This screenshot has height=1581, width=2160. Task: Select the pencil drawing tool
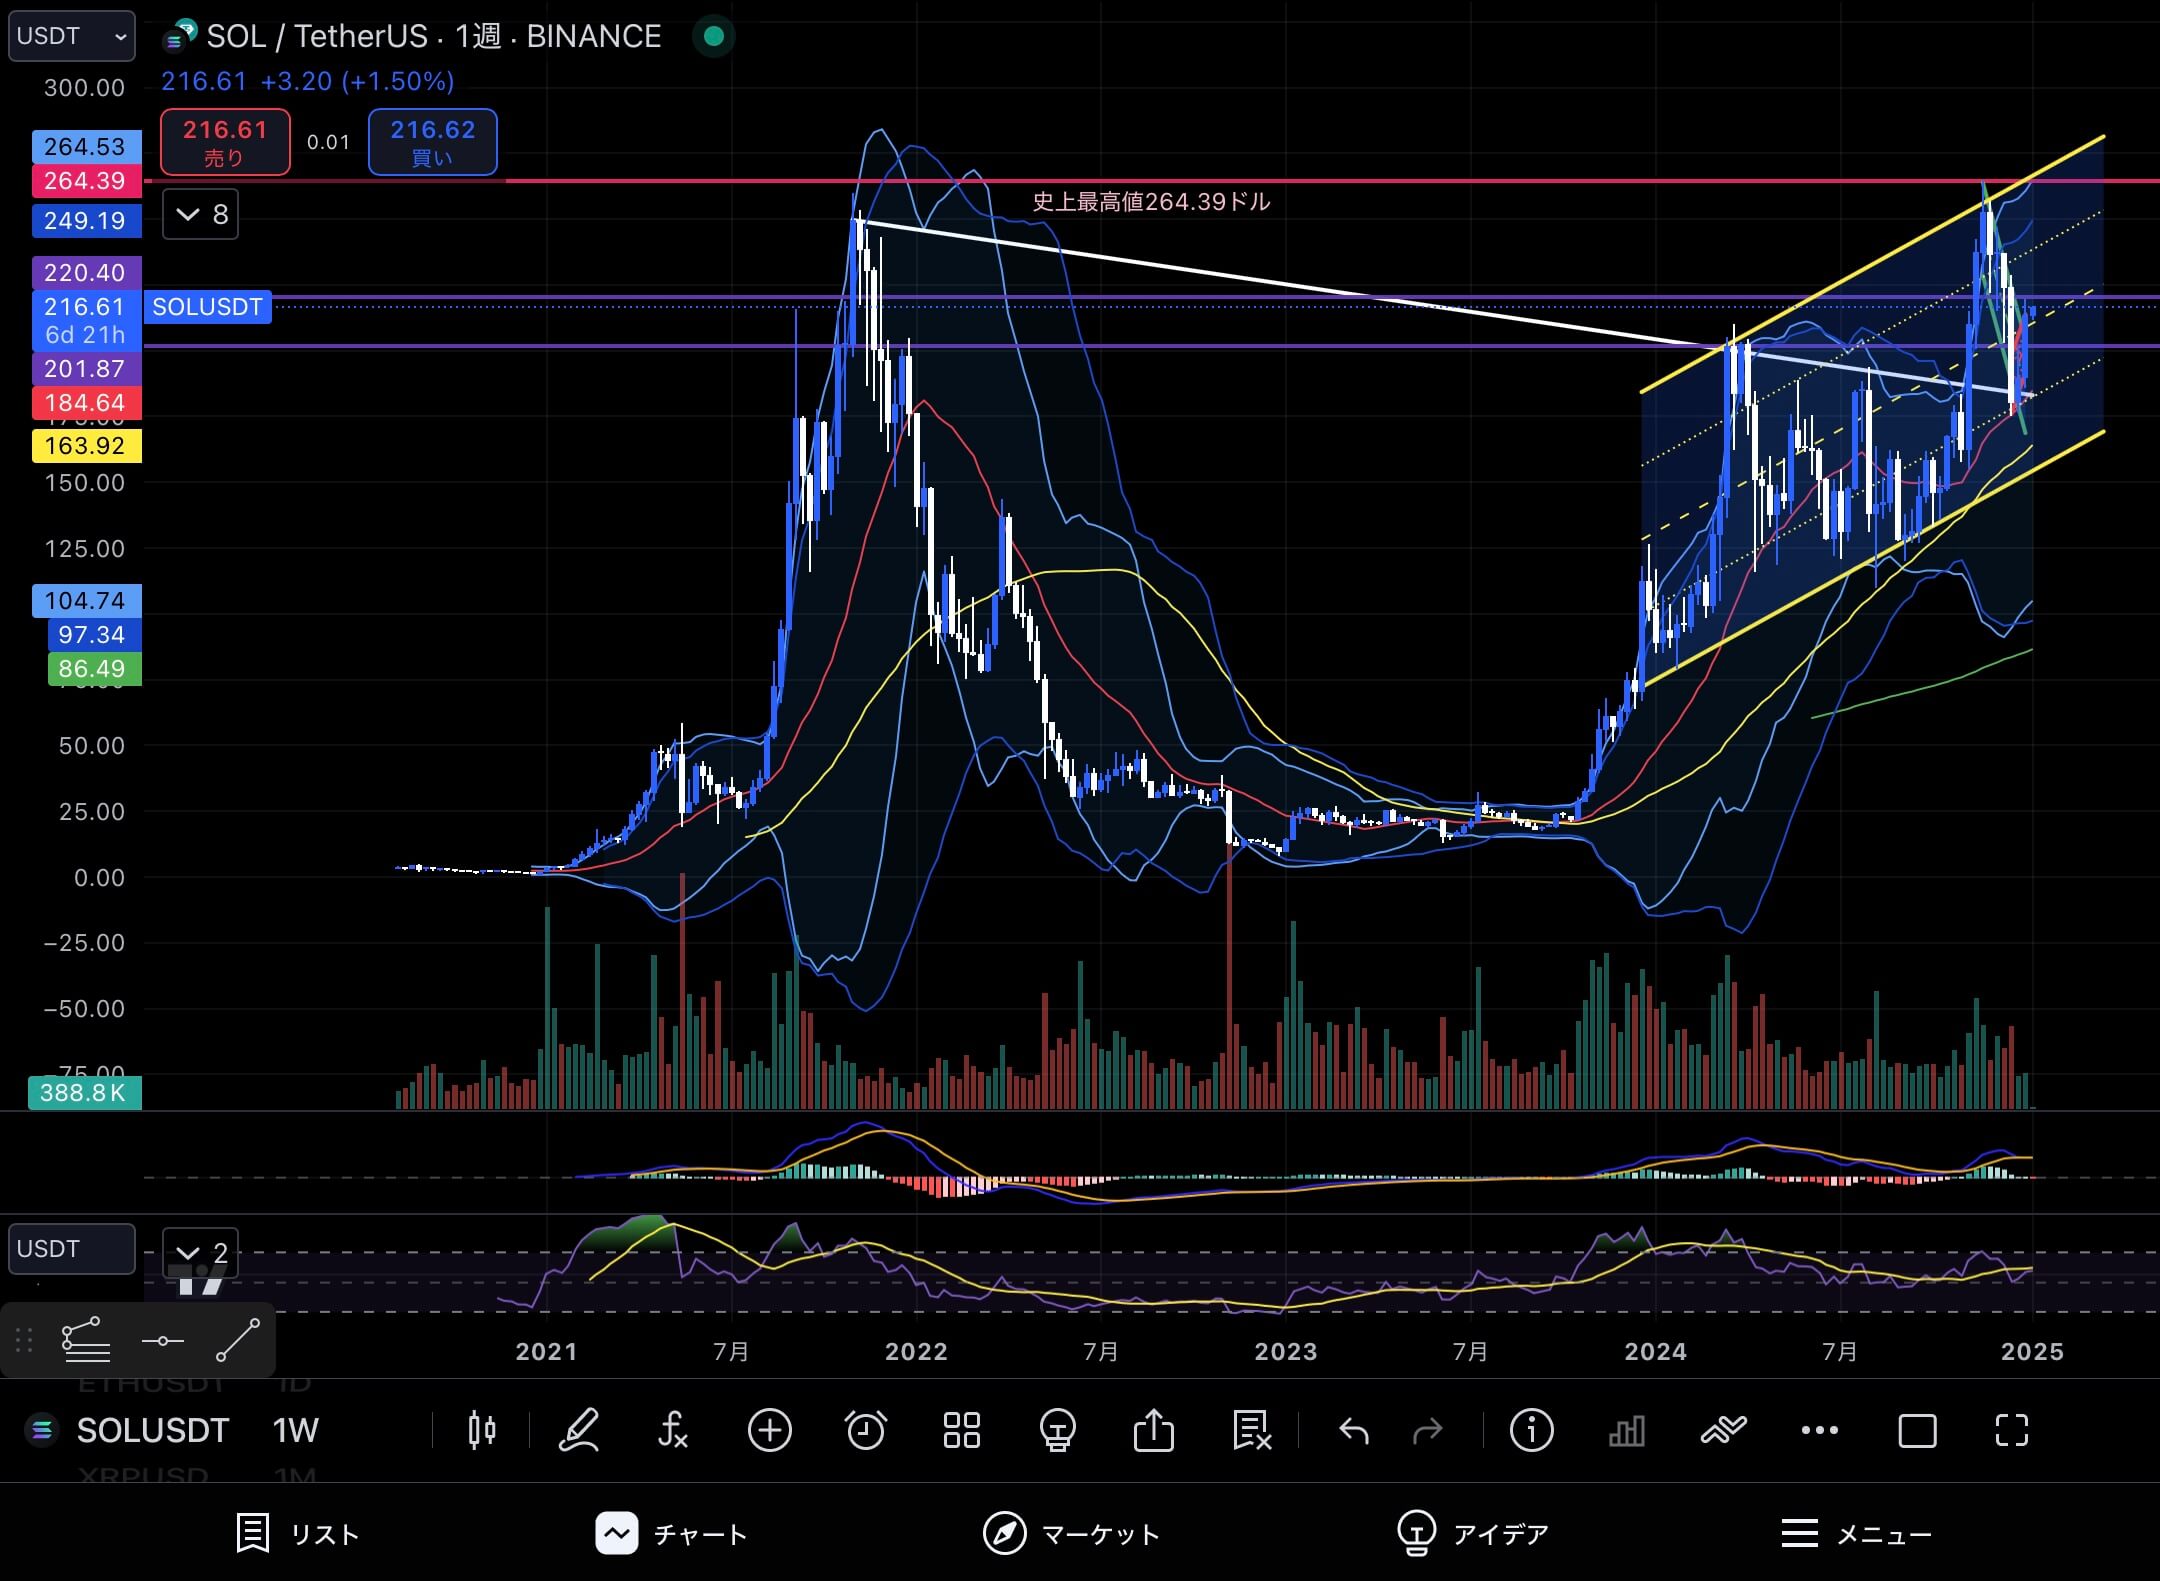coord(578,1430)
